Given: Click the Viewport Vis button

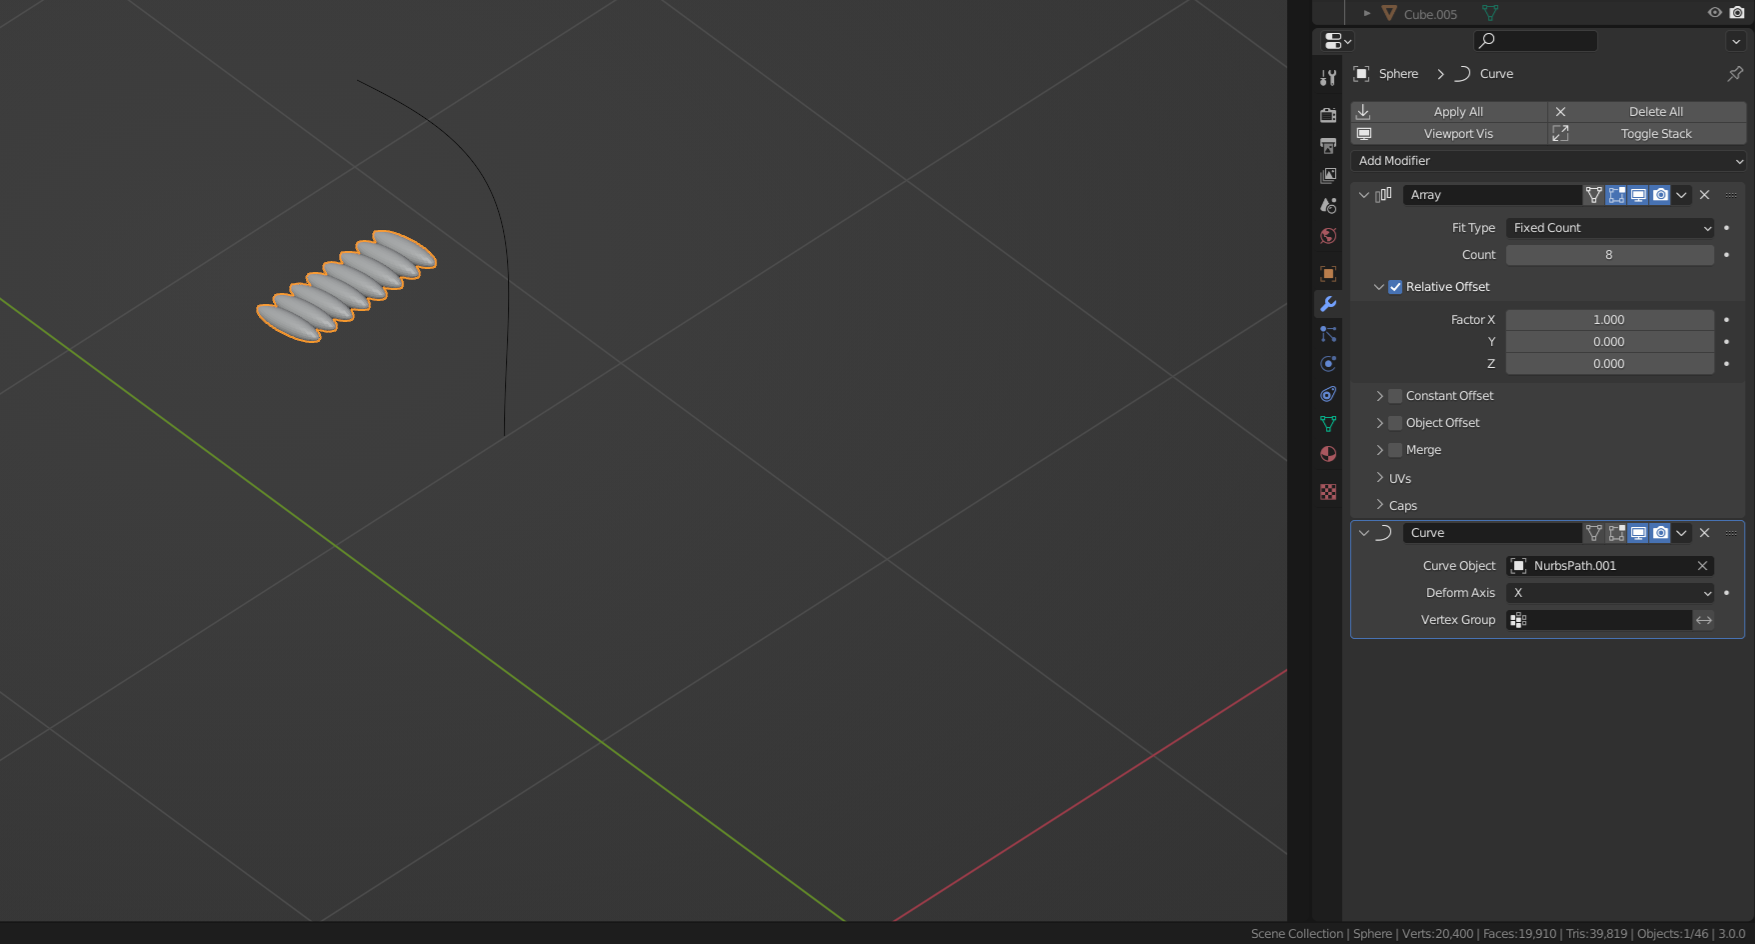Looking at the screenshot, I should click(1449, 133).
